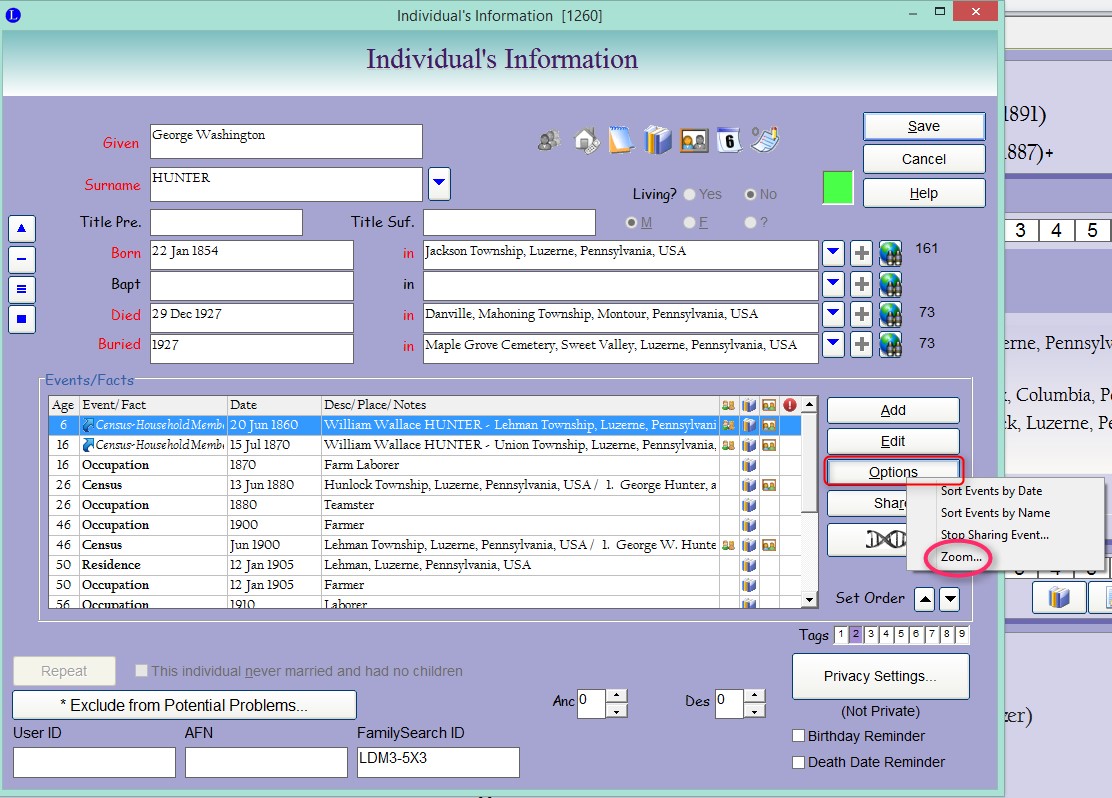Choose Stop Sharing Event...
Viewport: 1112px width, 798px height.
point(994,535)
